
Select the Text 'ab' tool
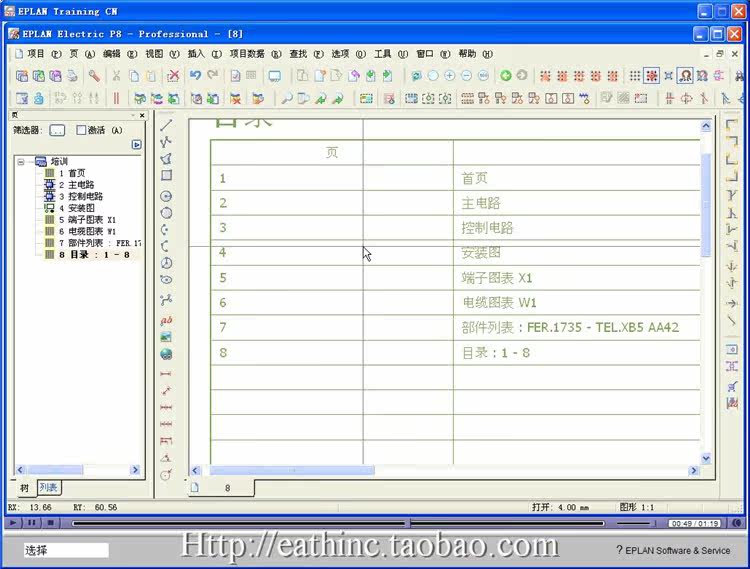click(x=166, y=320)
